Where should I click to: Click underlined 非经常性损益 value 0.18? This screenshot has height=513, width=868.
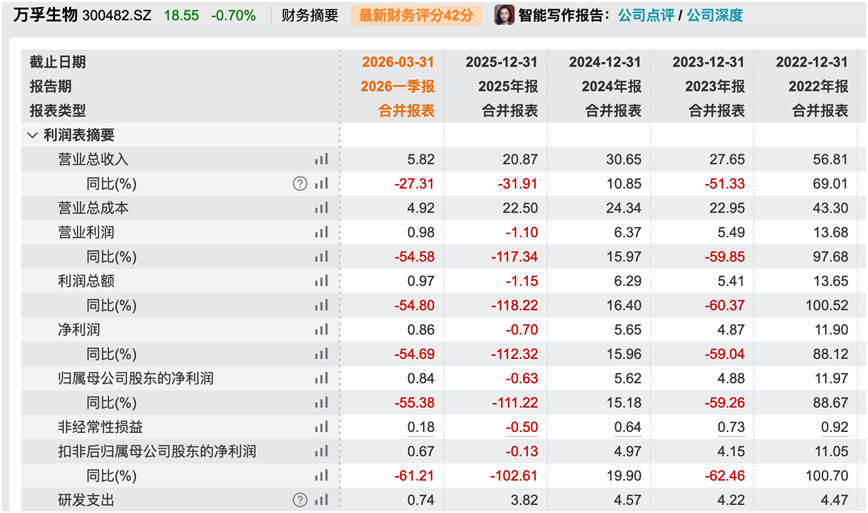421,427
